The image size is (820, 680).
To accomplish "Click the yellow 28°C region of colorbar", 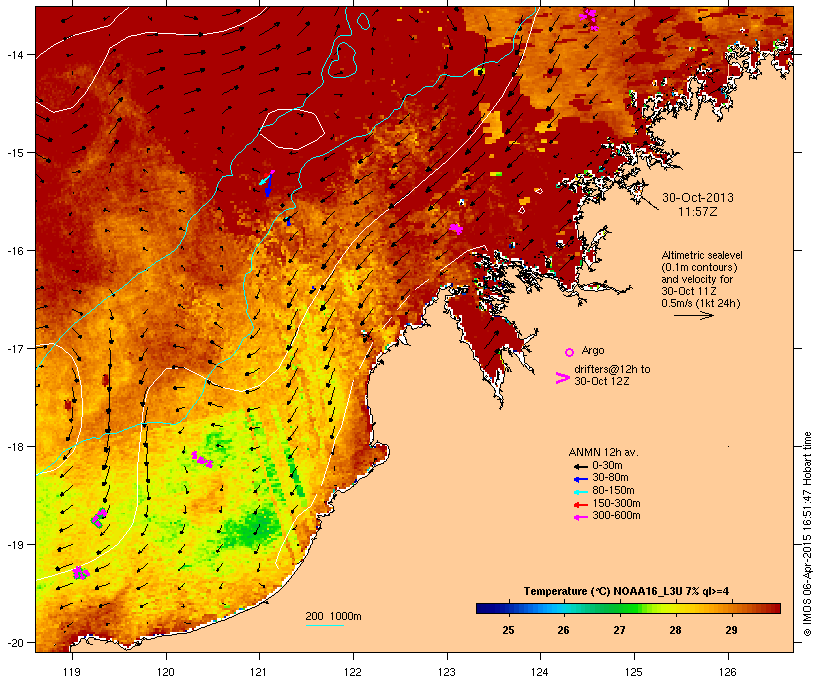I will point(675,608).
